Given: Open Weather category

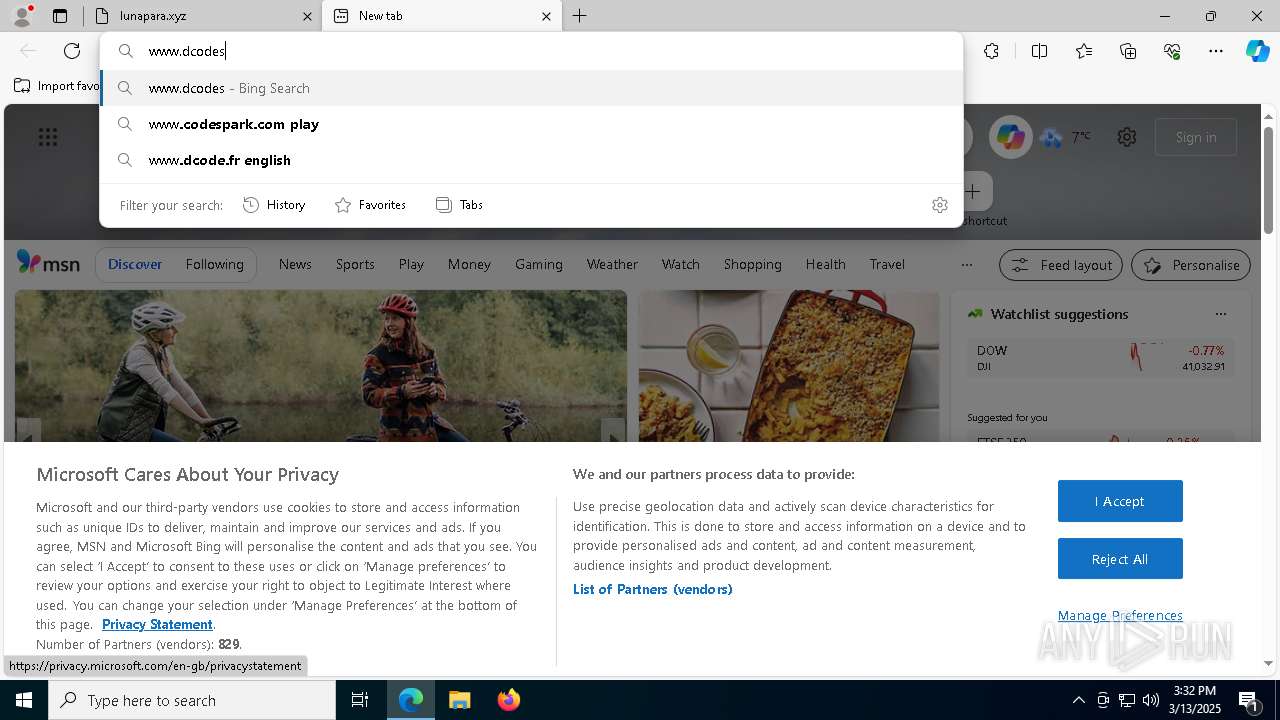Looking at the screenshot, I should 612,264.
